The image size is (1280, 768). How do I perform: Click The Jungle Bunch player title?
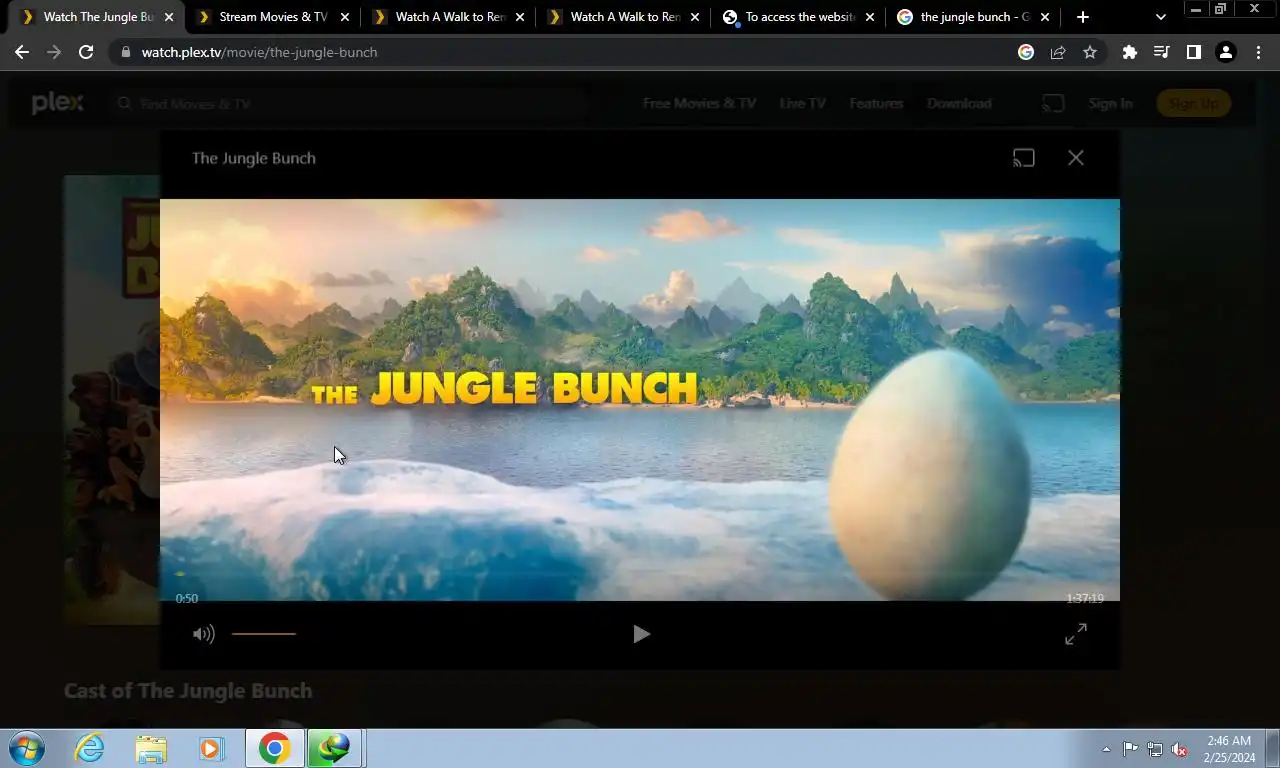(x=254, y=158)
